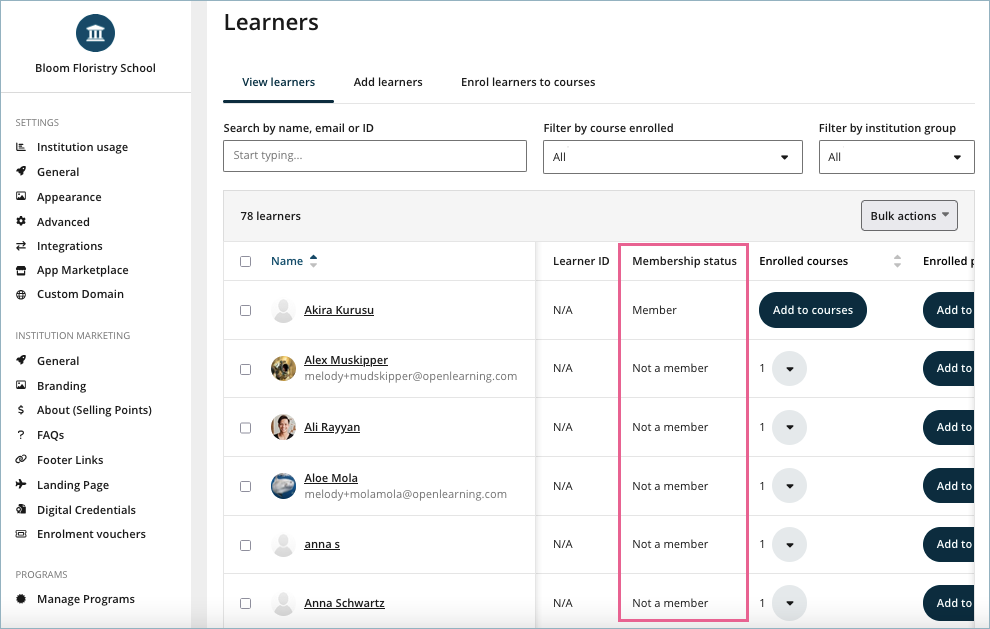The image size is (990, 629).
Task: Click the Landing Page plane icon
Action: (x=21, y=485)
